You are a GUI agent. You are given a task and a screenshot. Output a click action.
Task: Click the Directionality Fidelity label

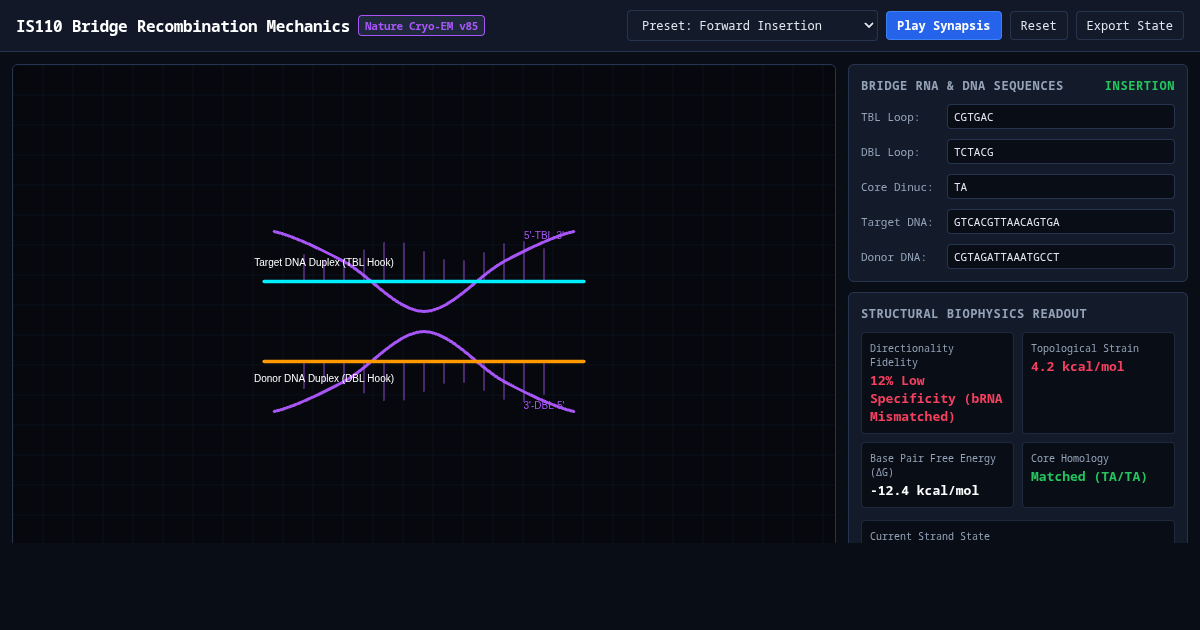[912, 356]
